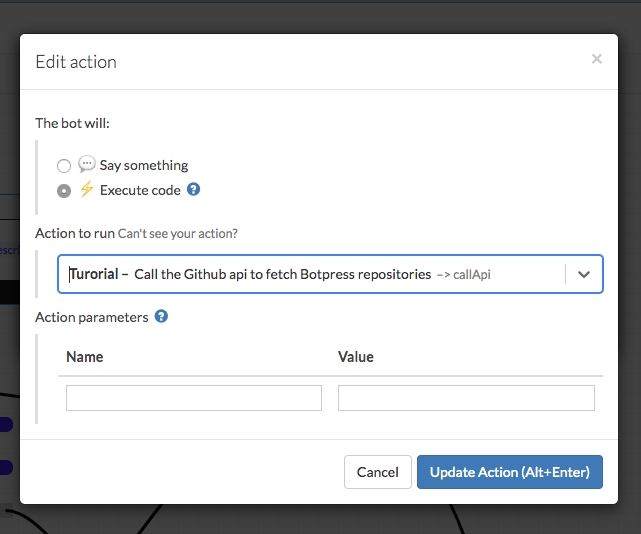Viewport: 641px width, 534px height.
Task: Click the Value column header
Action: (356, 357)
